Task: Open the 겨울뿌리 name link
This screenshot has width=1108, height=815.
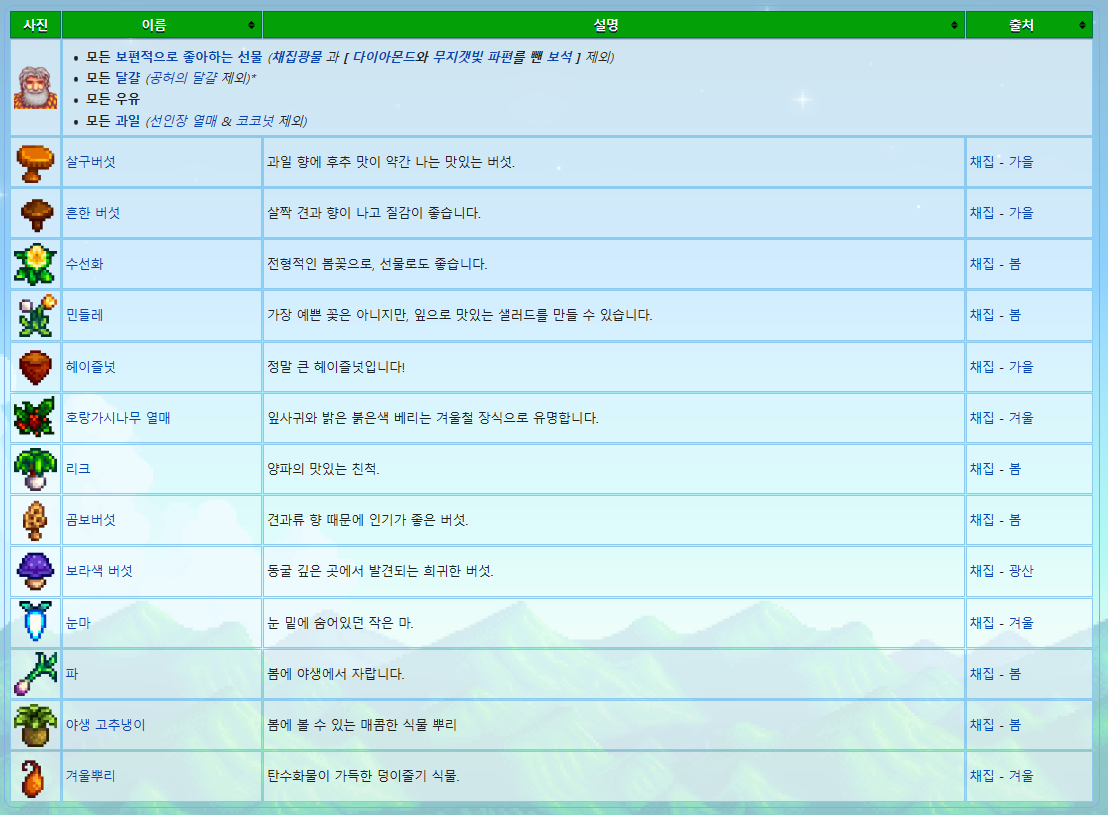Action: click(90, 775)
